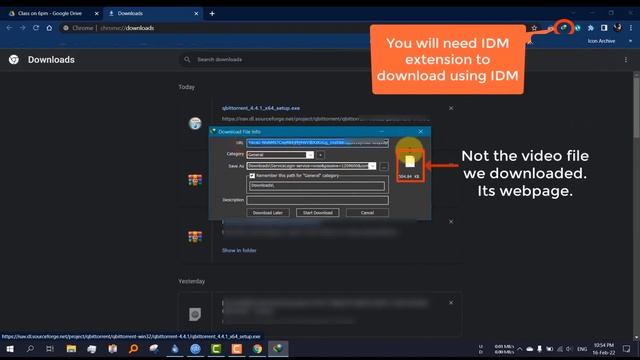Browse for save location with ellipsis button

point(384,166)
